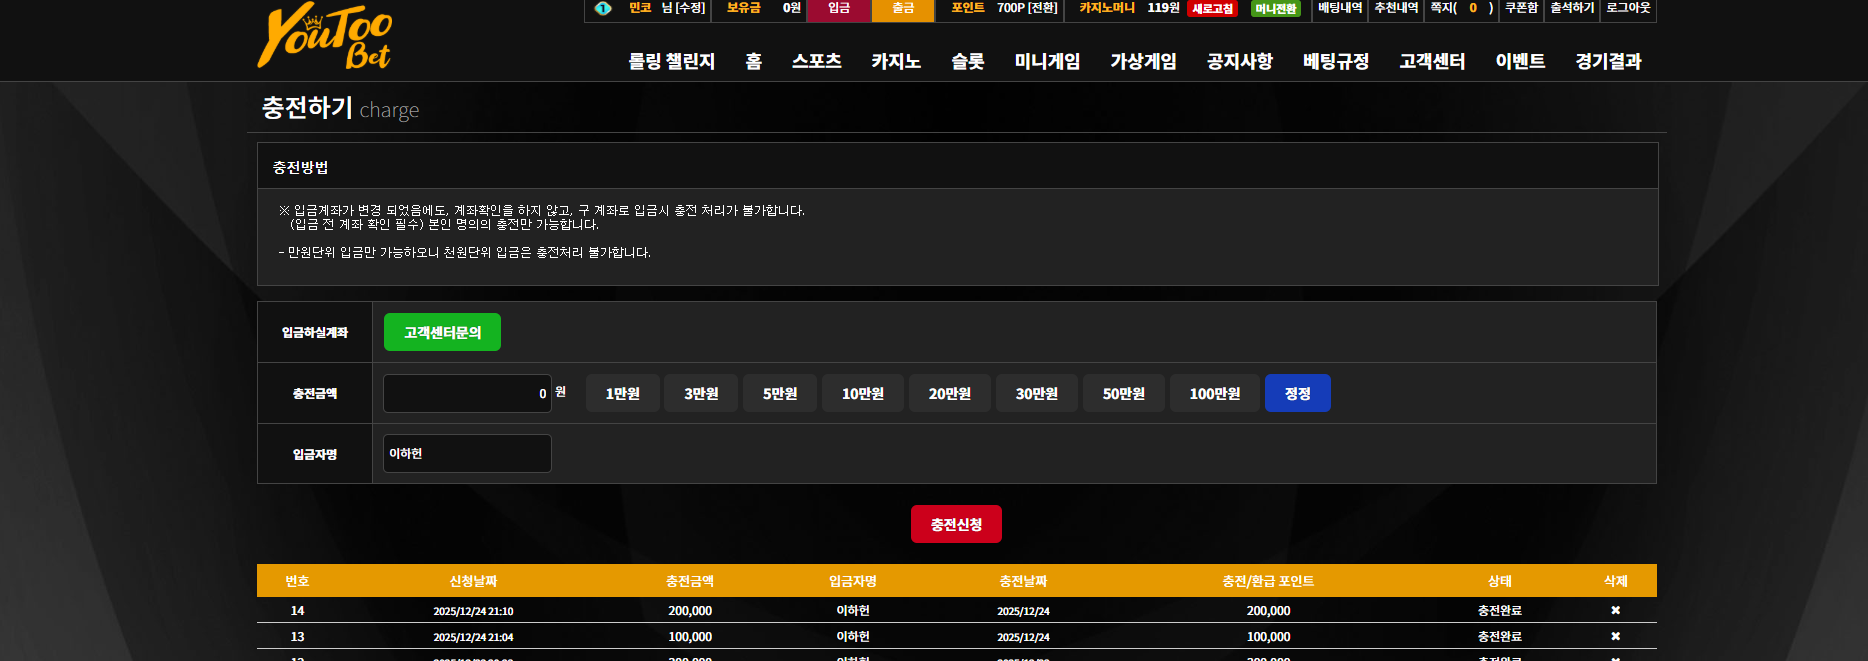Click the 입금자명 depositor name field

467,453
